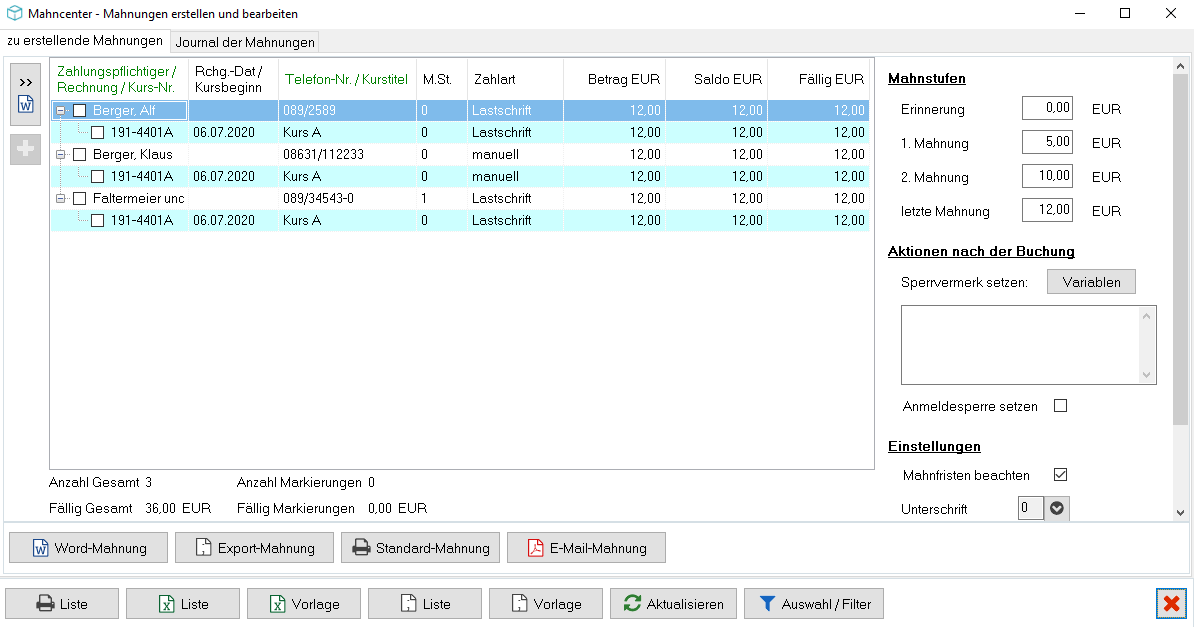Click the M.St. column header
This screenshot has width=1194, height=627.
[x=442, y=79]
